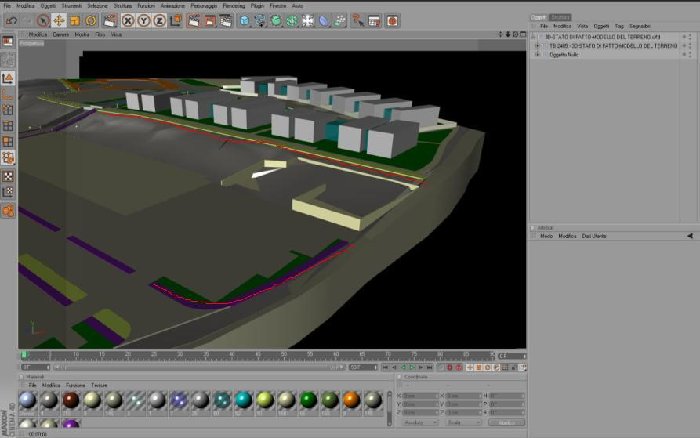Toggle the X axis lock
The width and height of the screenshot is (700, 438).
coord(128,21)
